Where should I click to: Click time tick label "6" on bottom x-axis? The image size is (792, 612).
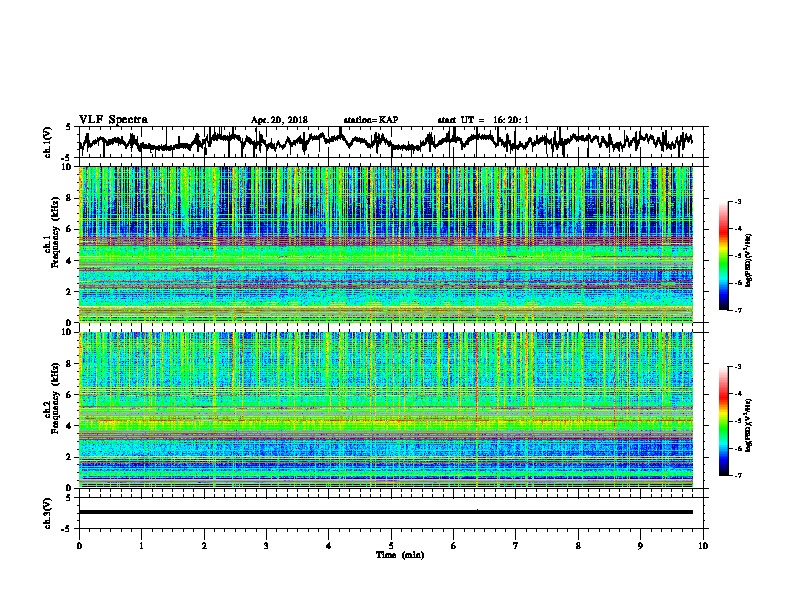[x=453, y=546]
